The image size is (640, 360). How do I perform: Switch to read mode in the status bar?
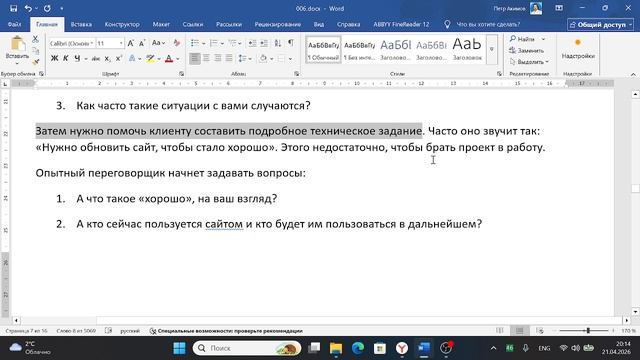click(x=500, y=331)
